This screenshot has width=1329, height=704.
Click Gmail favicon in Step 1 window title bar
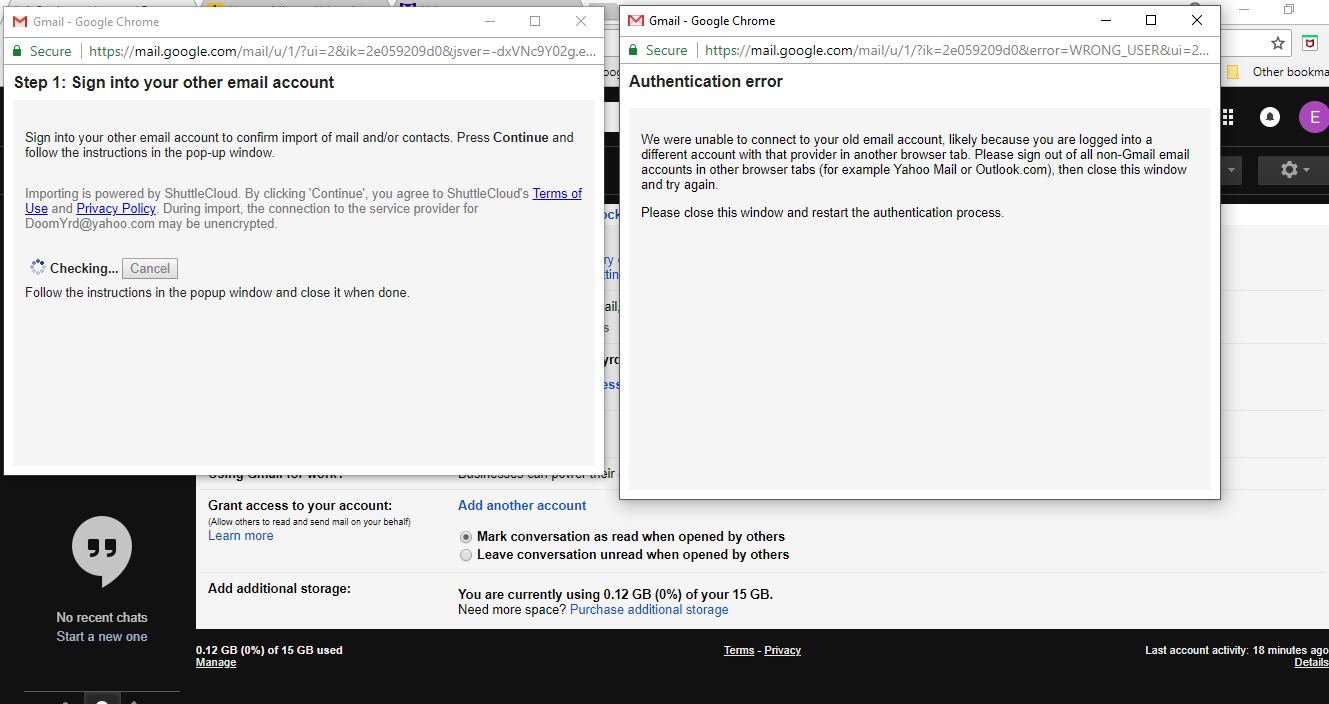point(19,21)
